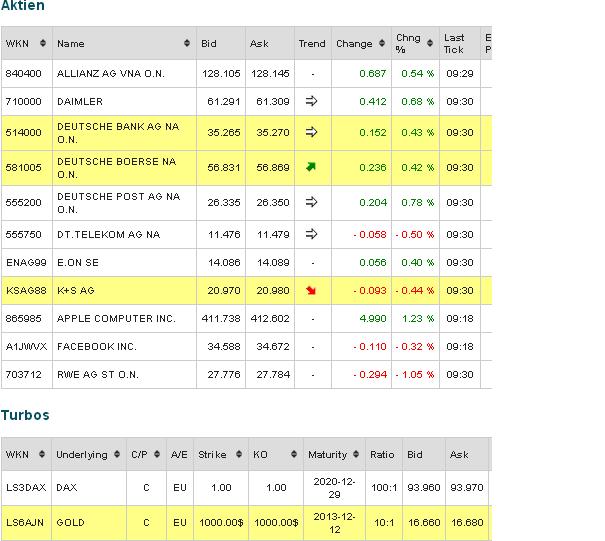Sort Aktien table by WKN sort arrows
The height and width of the screenshot is (541, 605).
(x=43, y=43)
